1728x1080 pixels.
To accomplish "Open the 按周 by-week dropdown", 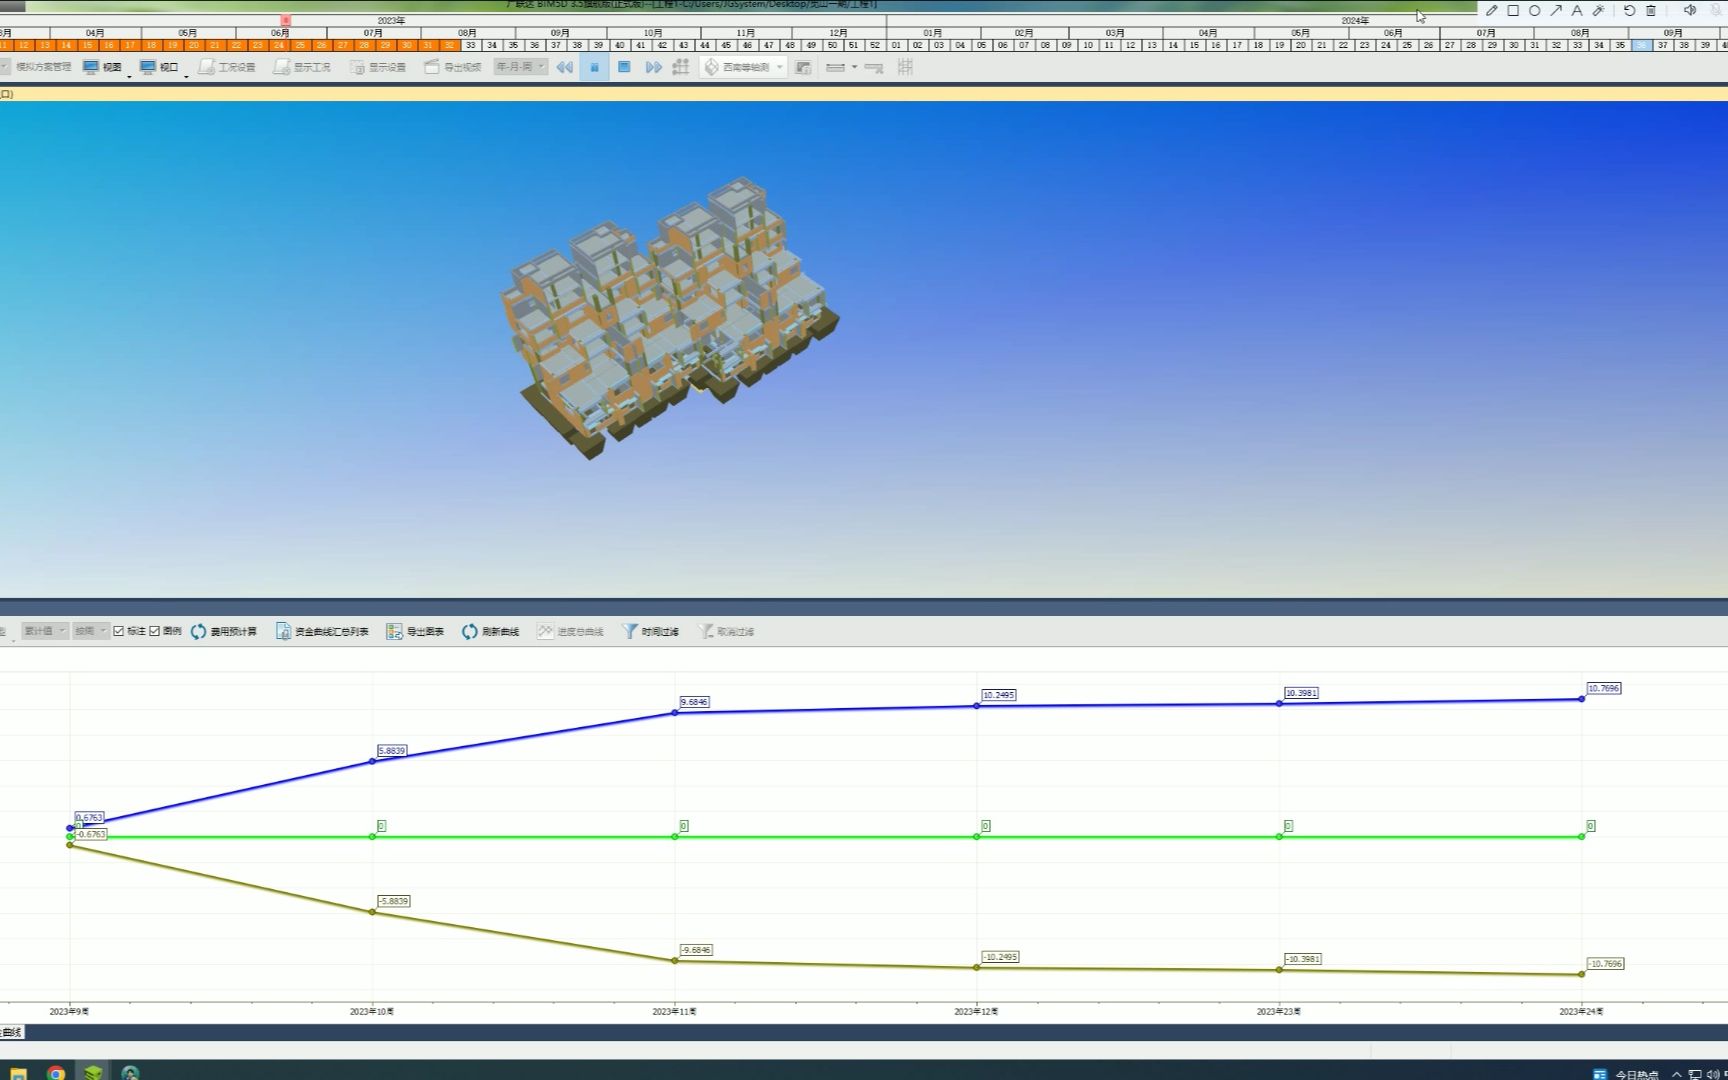I will 90,631.
